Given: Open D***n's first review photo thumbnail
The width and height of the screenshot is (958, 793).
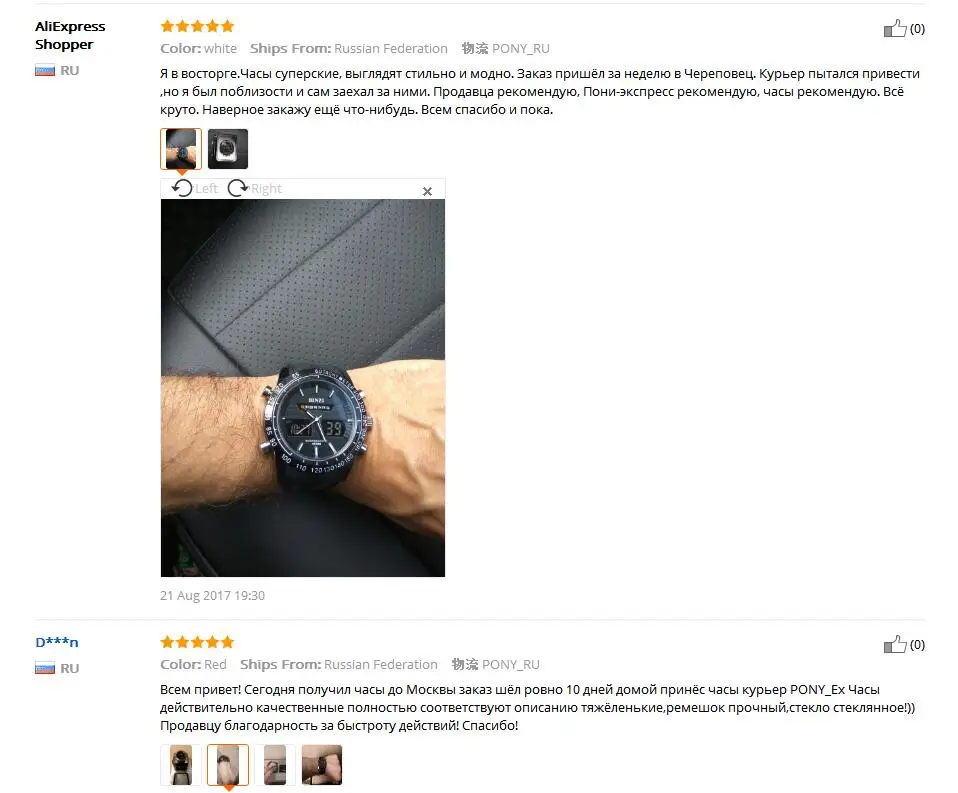Looking at the screenshot, I should [180, 764].
